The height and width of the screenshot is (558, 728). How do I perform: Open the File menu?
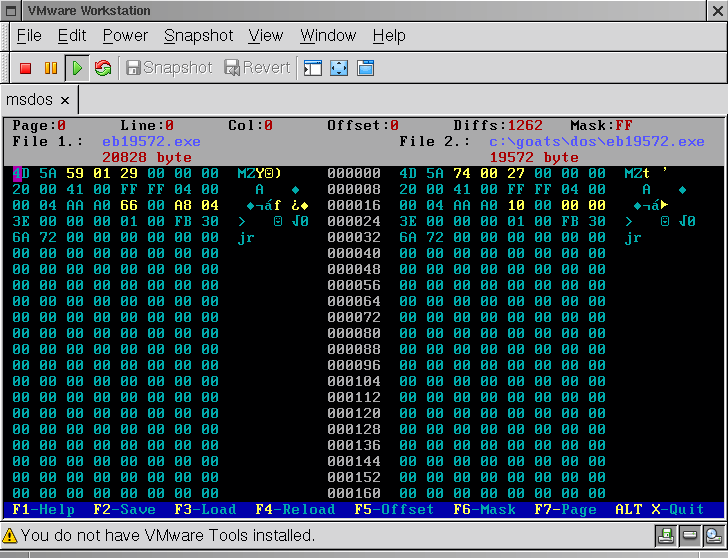(29, 36)
